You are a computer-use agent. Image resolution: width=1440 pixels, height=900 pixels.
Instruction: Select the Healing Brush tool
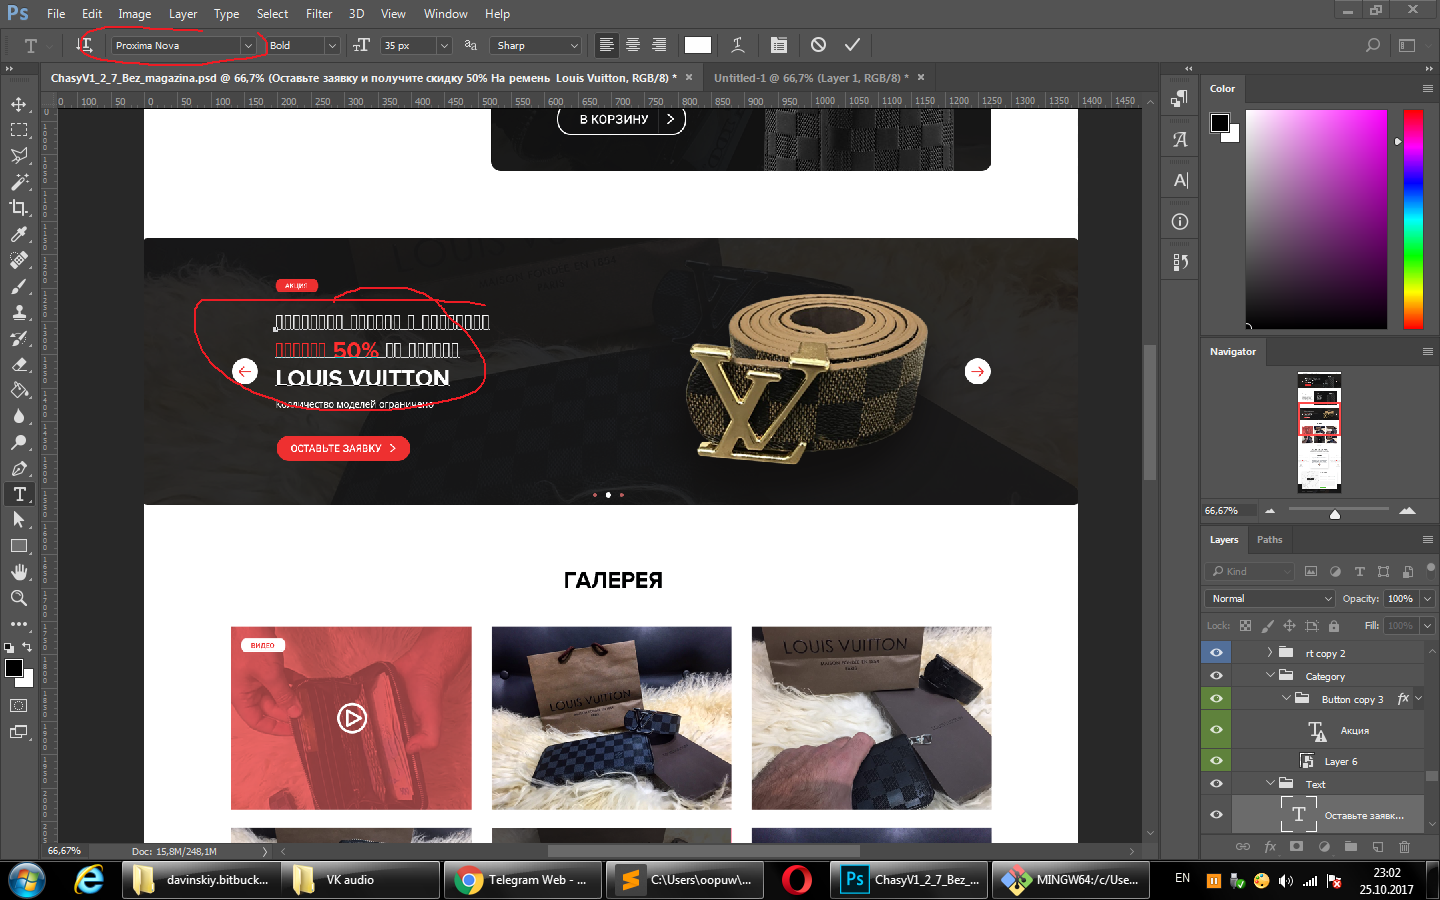19,260
